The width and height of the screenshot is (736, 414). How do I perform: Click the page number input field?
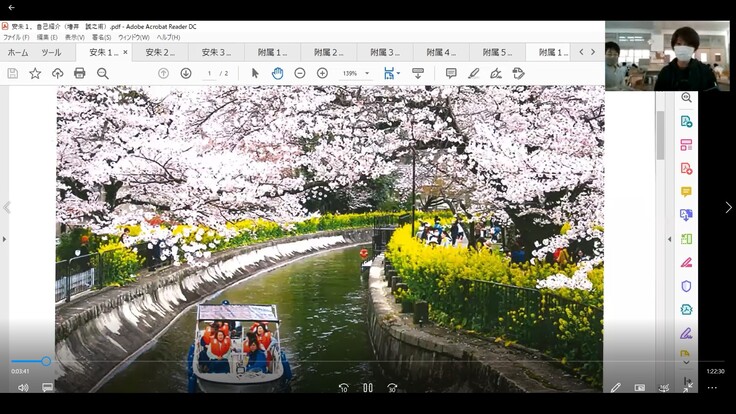[211, 73]
